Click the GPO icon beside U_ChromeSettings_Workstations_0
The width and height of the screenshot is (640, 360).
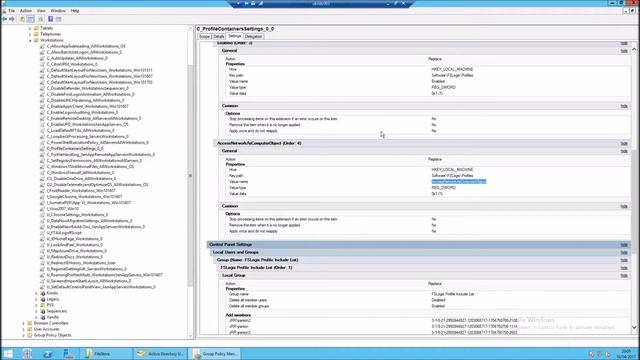click(42, 215)
